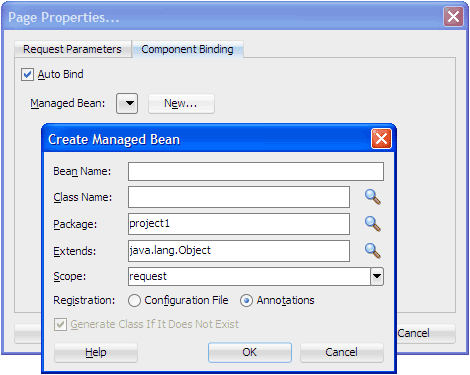Toggle the Auto Bind checkbox
The height and width of the screenshot is (375, 470).
(27, 74)
